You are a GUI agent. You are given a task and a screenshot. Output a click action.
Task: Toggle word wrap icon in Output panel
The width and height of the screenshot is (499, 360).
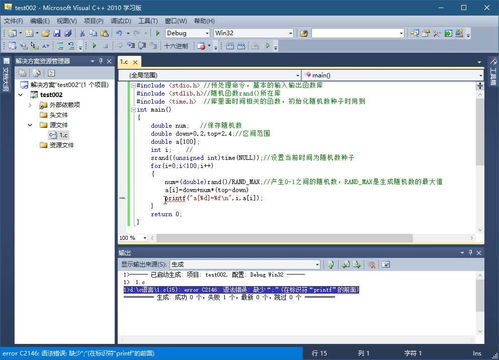[386, 265]
